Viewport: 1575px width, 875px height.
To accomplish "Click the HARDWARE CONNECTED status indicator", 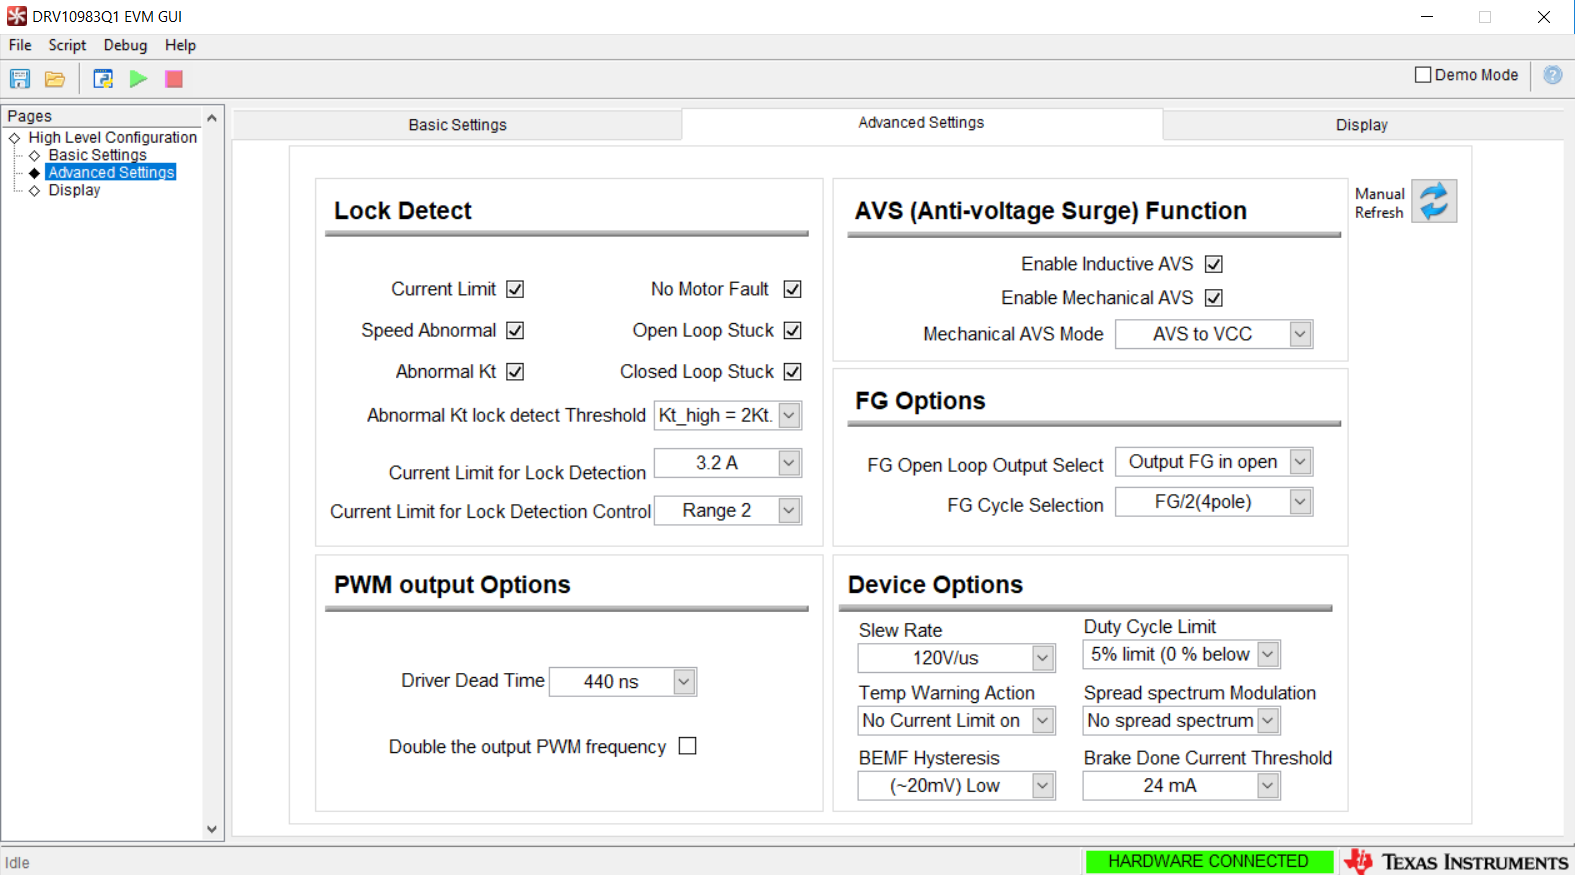I will [1208, 861].
